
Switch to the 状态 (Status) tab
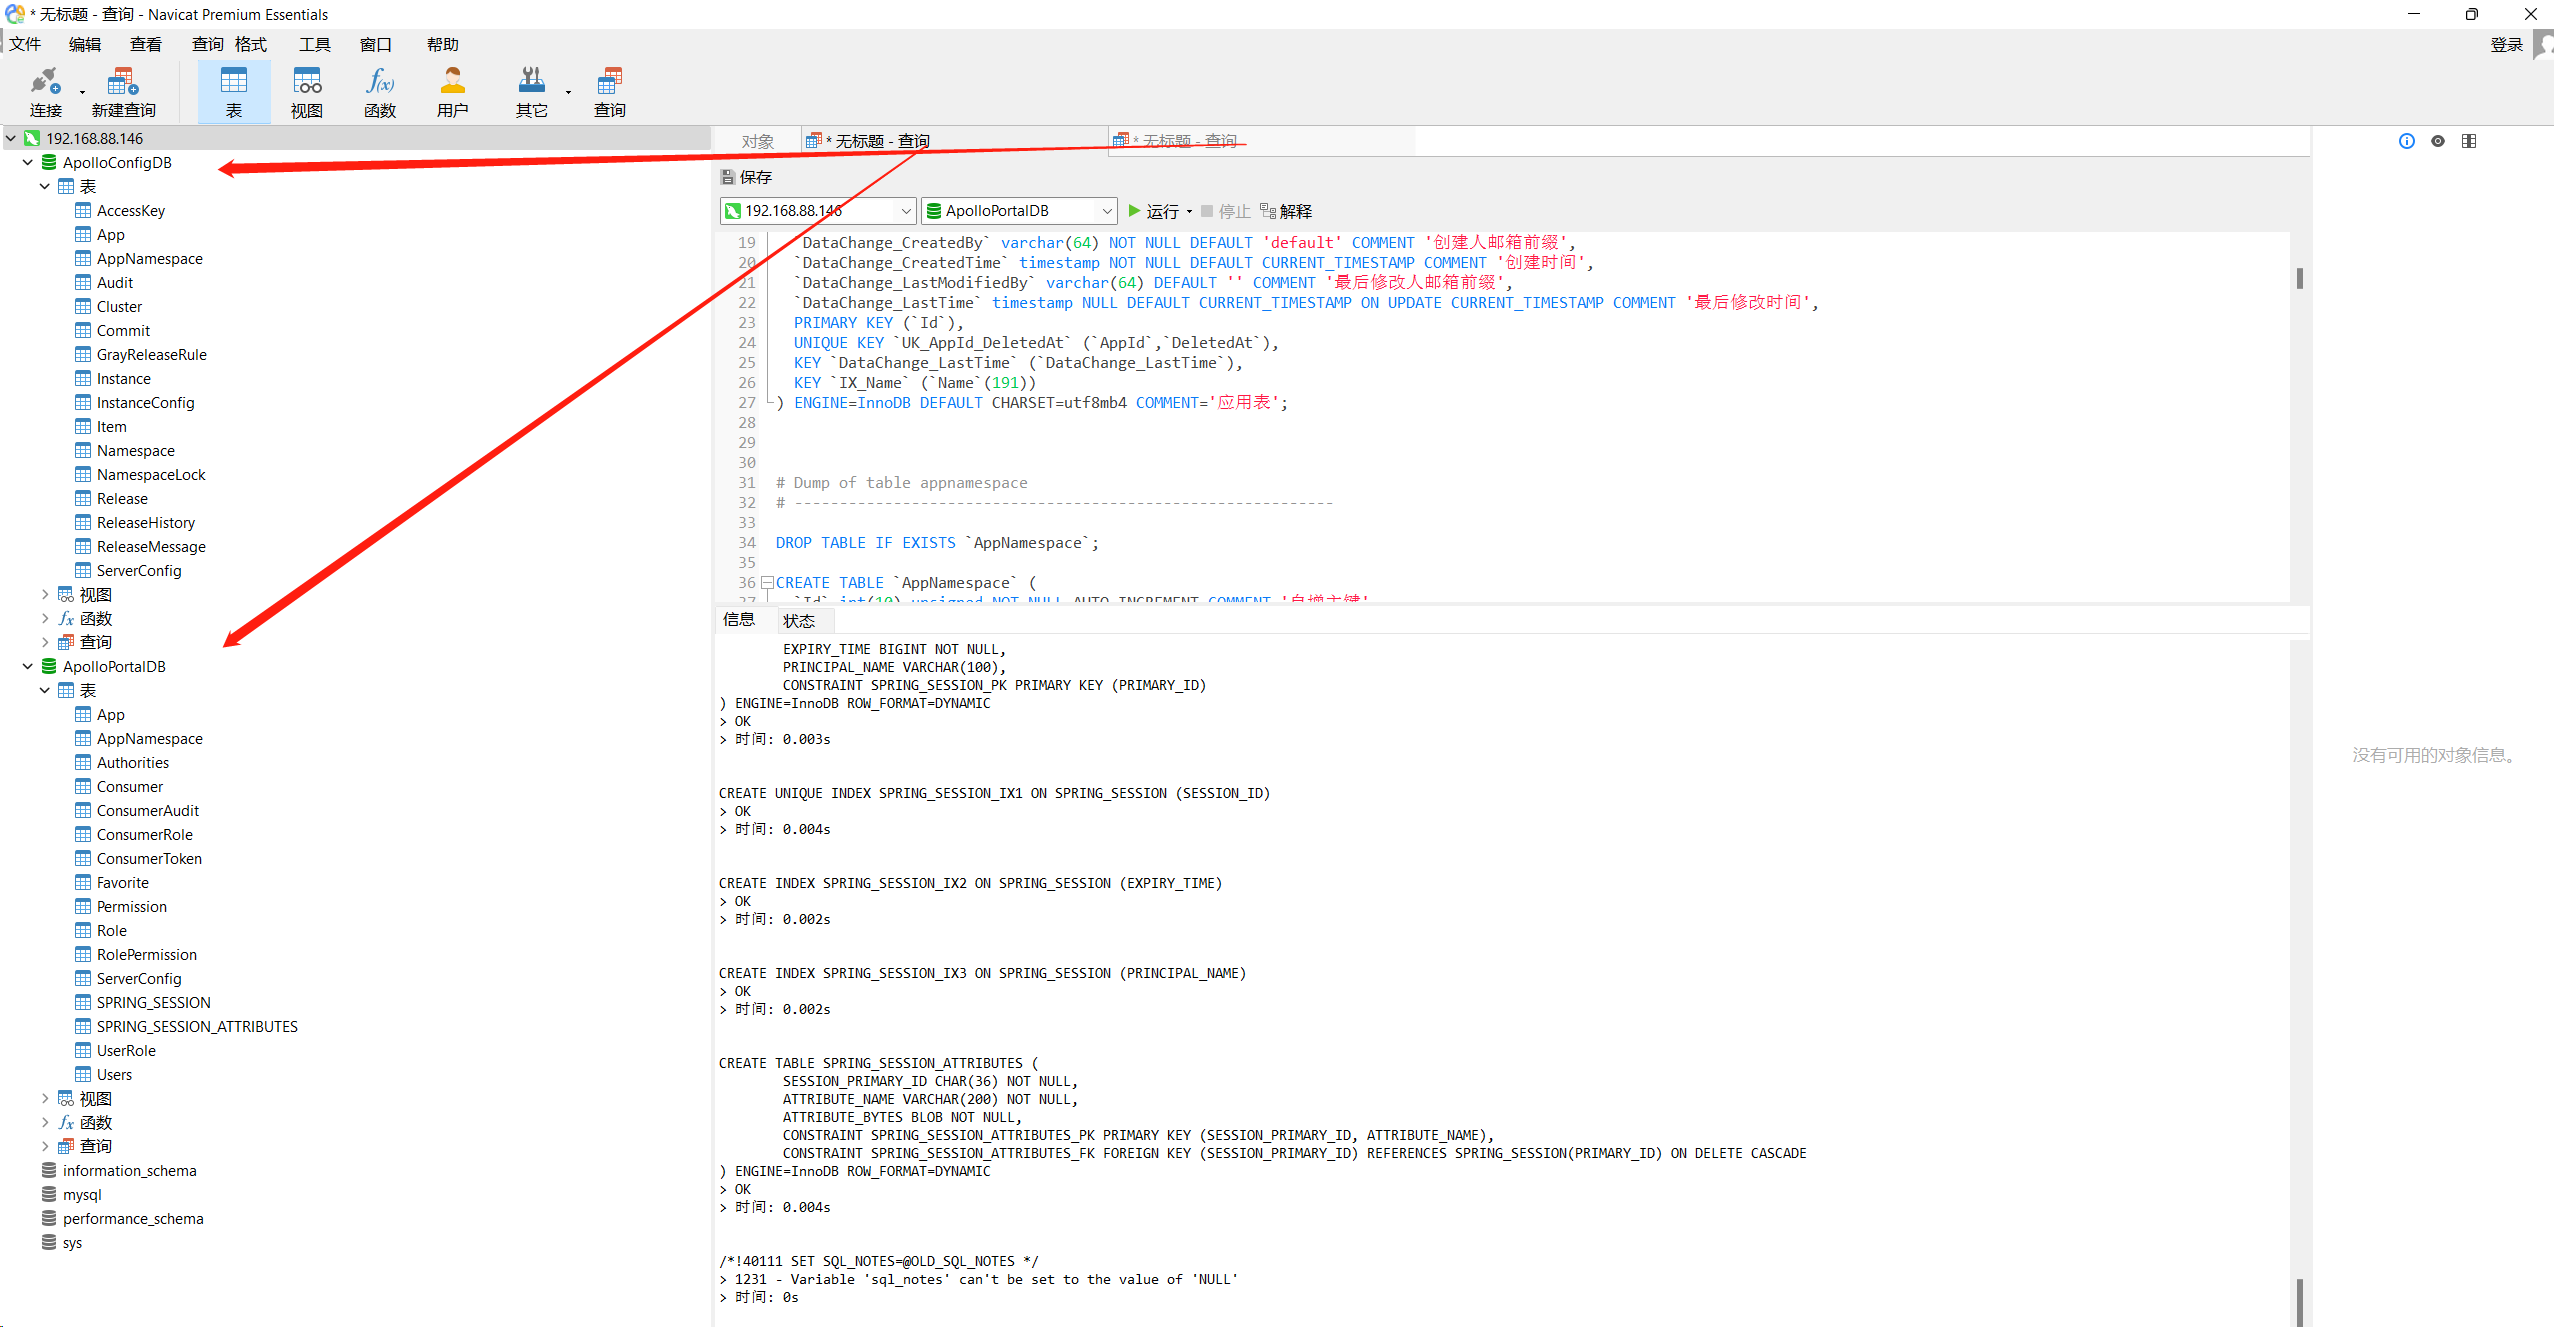pos(798,621)
